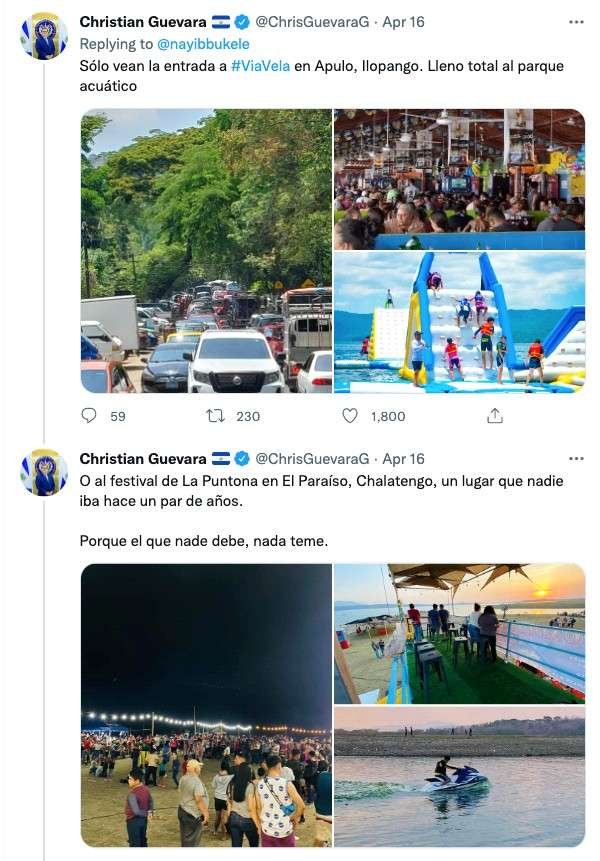Like the tweet with 1,800 likes
Viewport: 600px width, 861px height.
coord(350,416)
